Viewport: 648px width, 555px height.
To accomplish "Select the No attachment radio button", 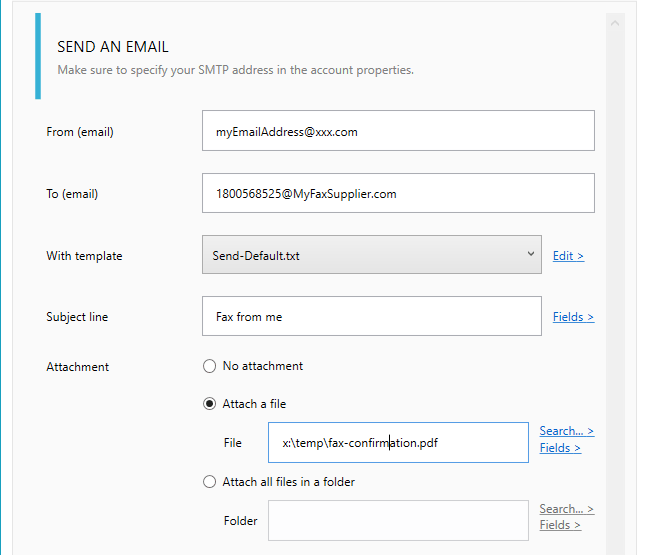I will click(210, 366).
